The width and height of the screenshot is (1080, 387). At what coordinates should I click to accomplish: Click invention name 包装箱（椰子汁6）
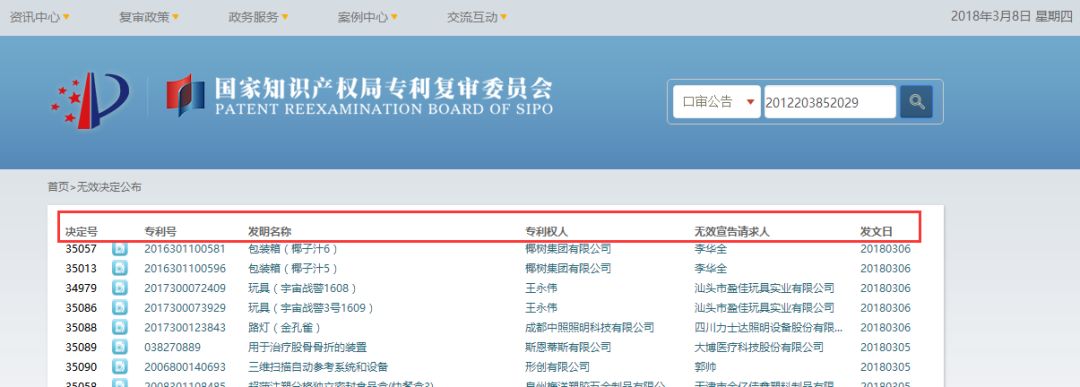[x=293, y=249]
